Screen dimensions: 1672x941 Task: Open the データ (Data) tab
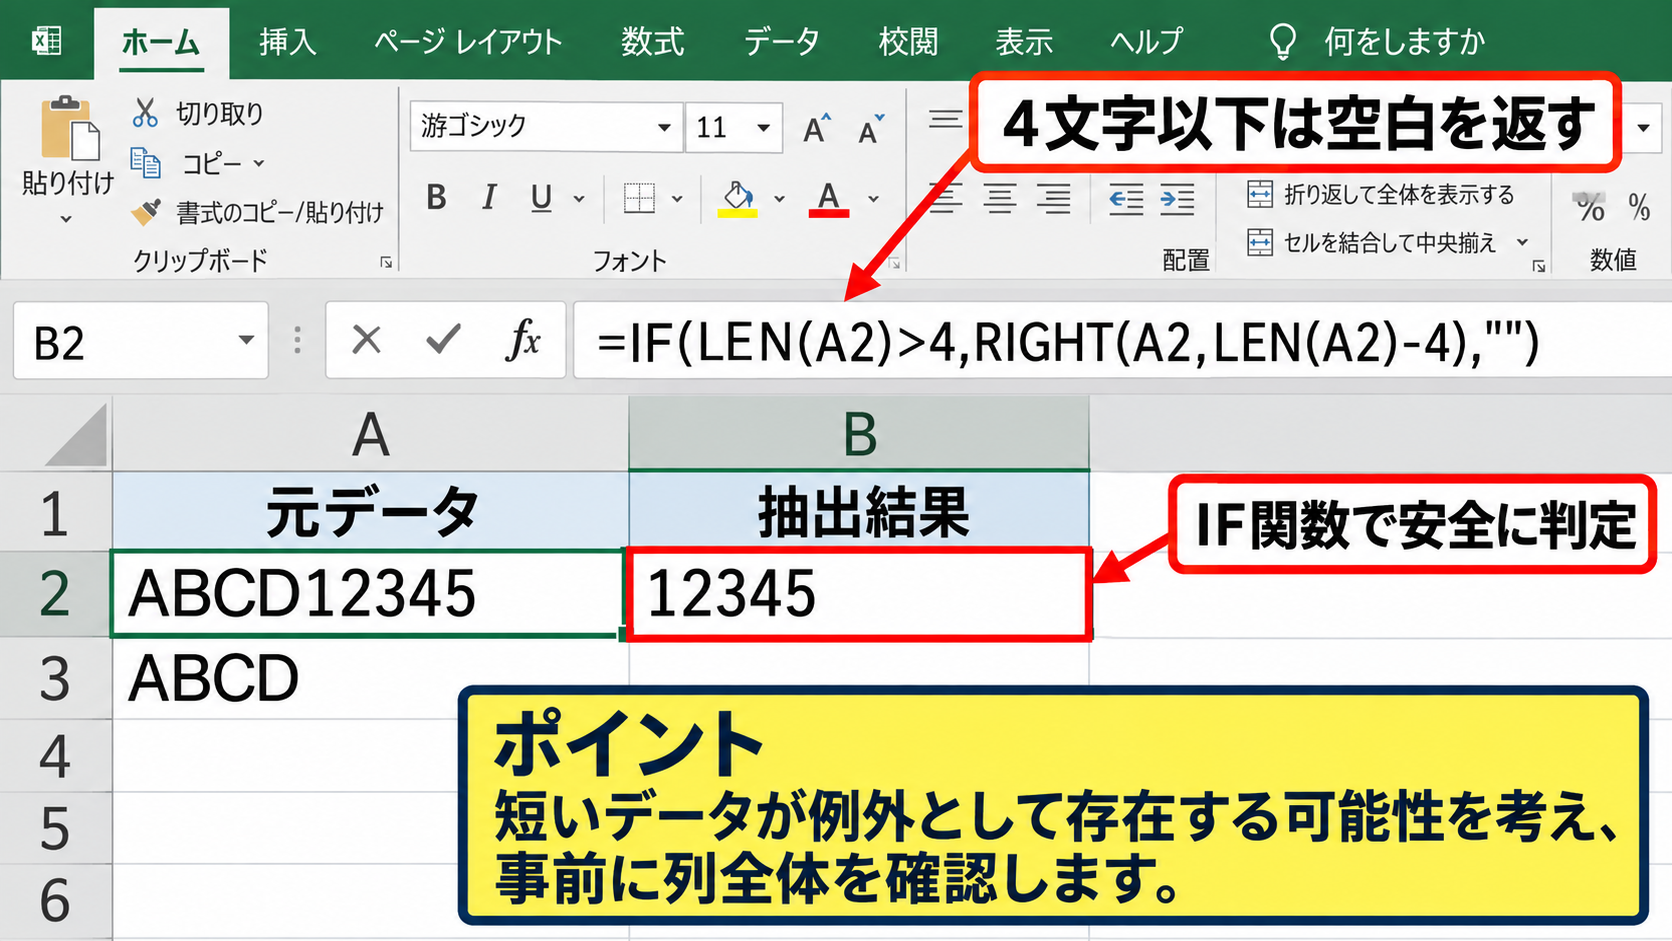pos(782,42)
